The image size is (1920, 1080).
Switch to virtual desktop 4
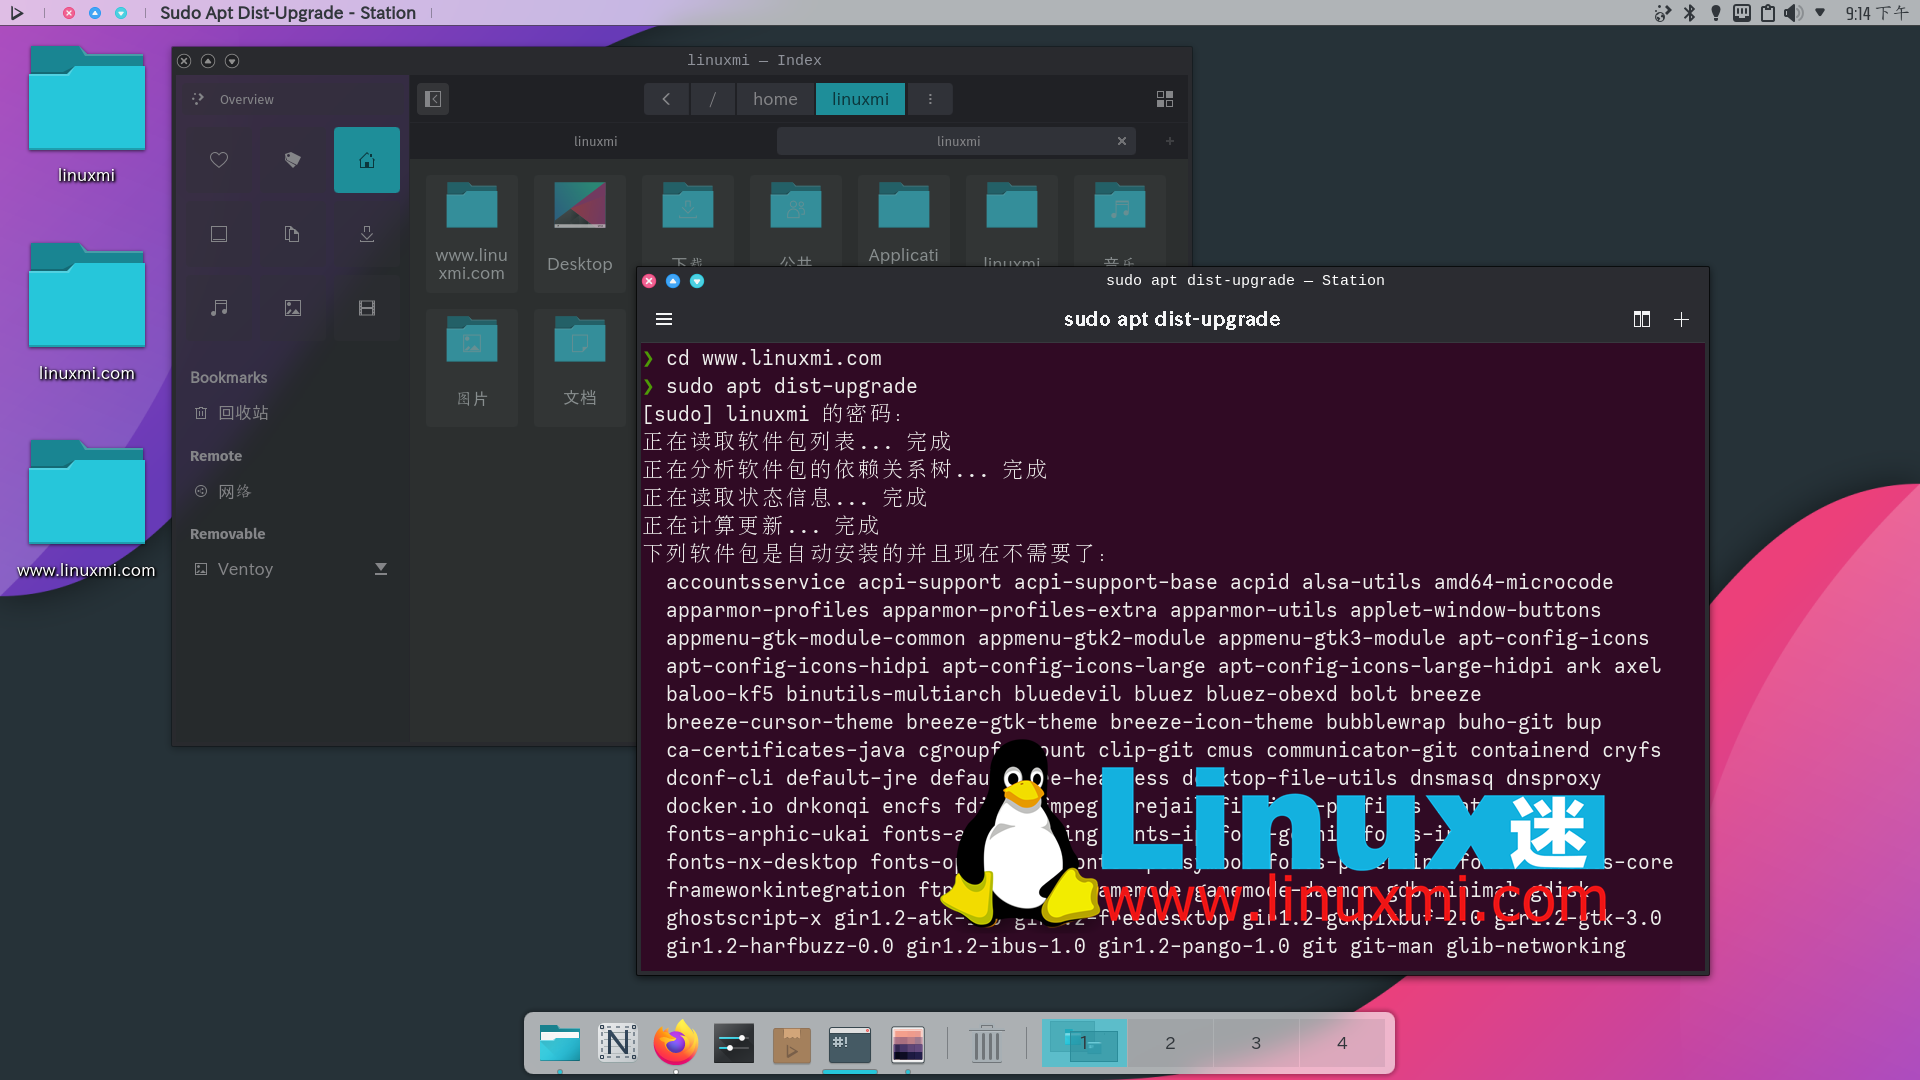(x=1342, y=1043)
